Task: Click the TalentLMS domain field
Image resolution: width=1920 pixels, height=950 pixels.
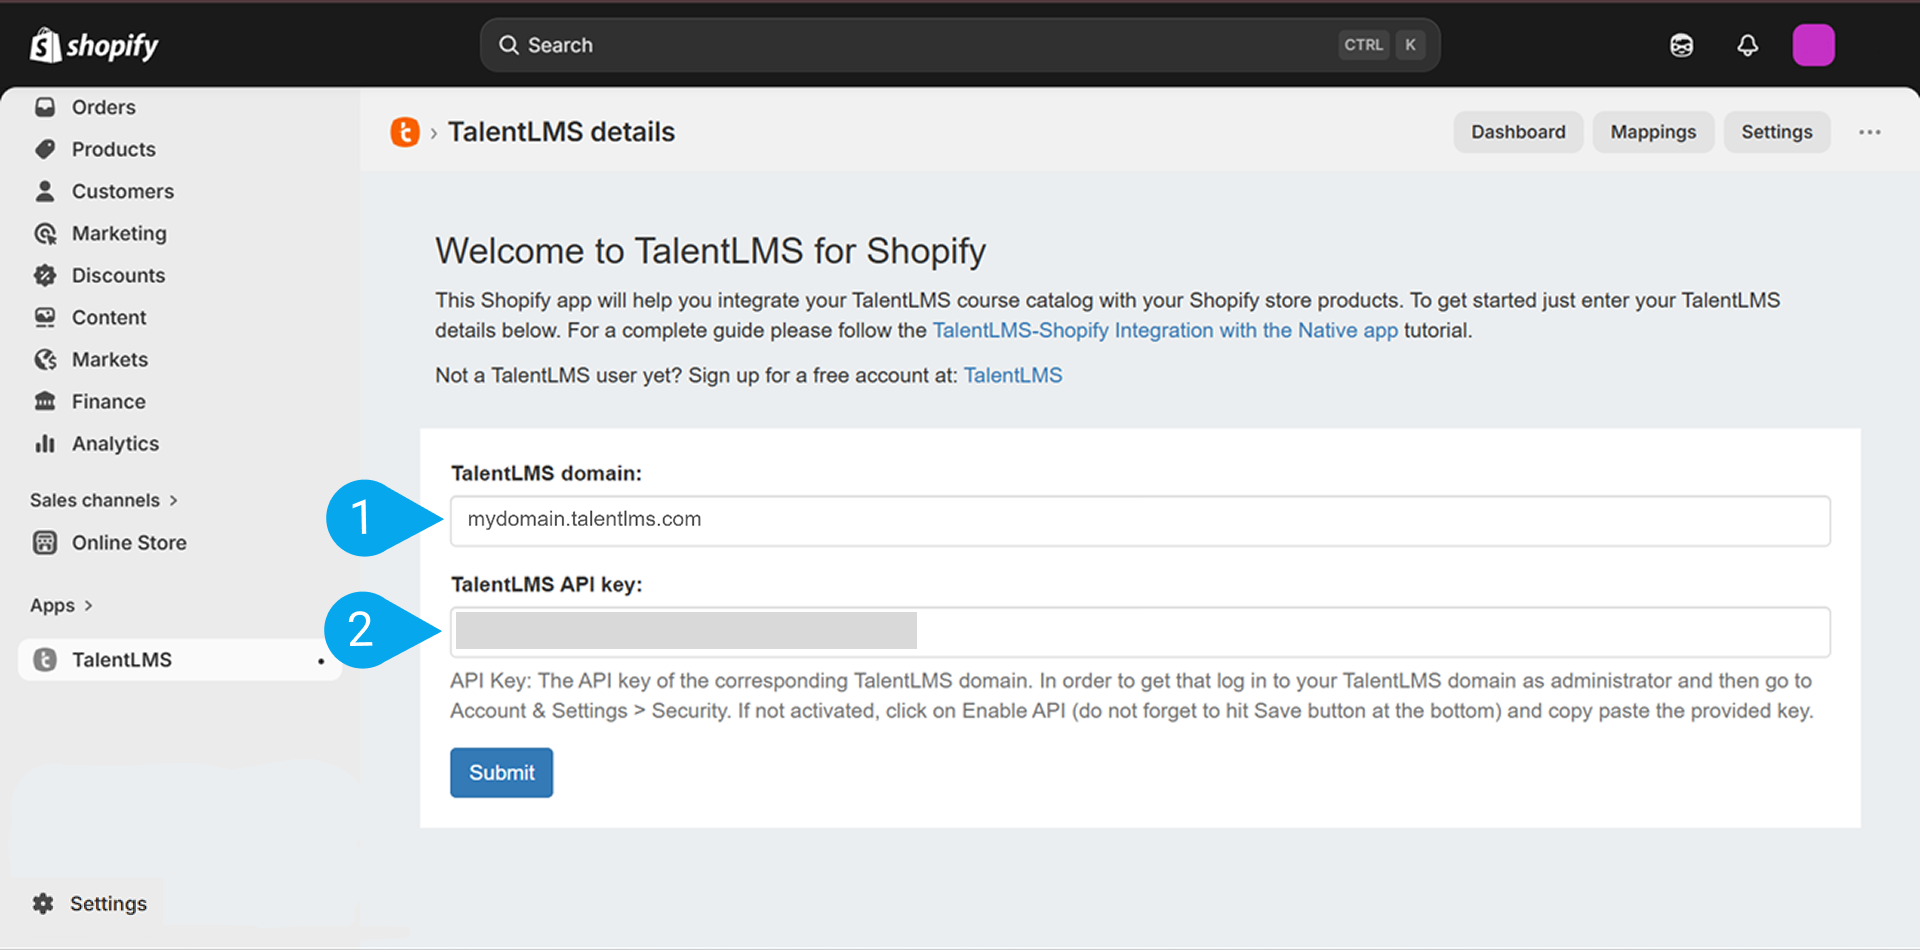Action: pos(1140,521)
